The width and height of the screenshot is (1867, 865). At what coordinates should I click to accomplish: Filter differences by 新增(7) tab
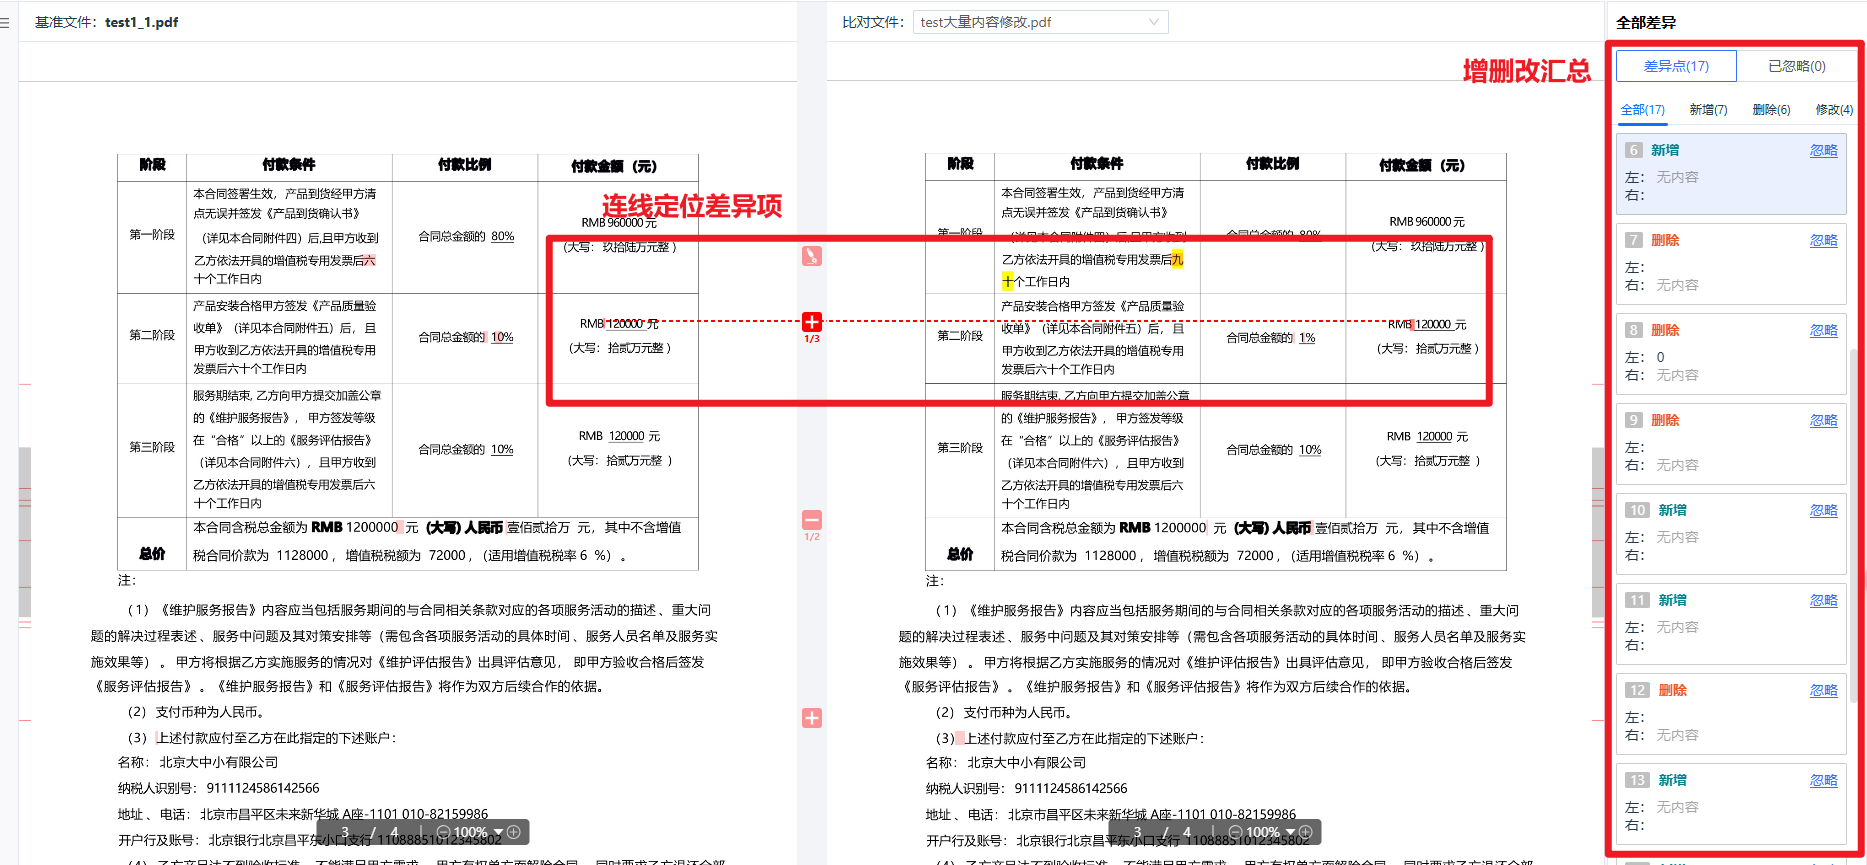point(1708,110)
